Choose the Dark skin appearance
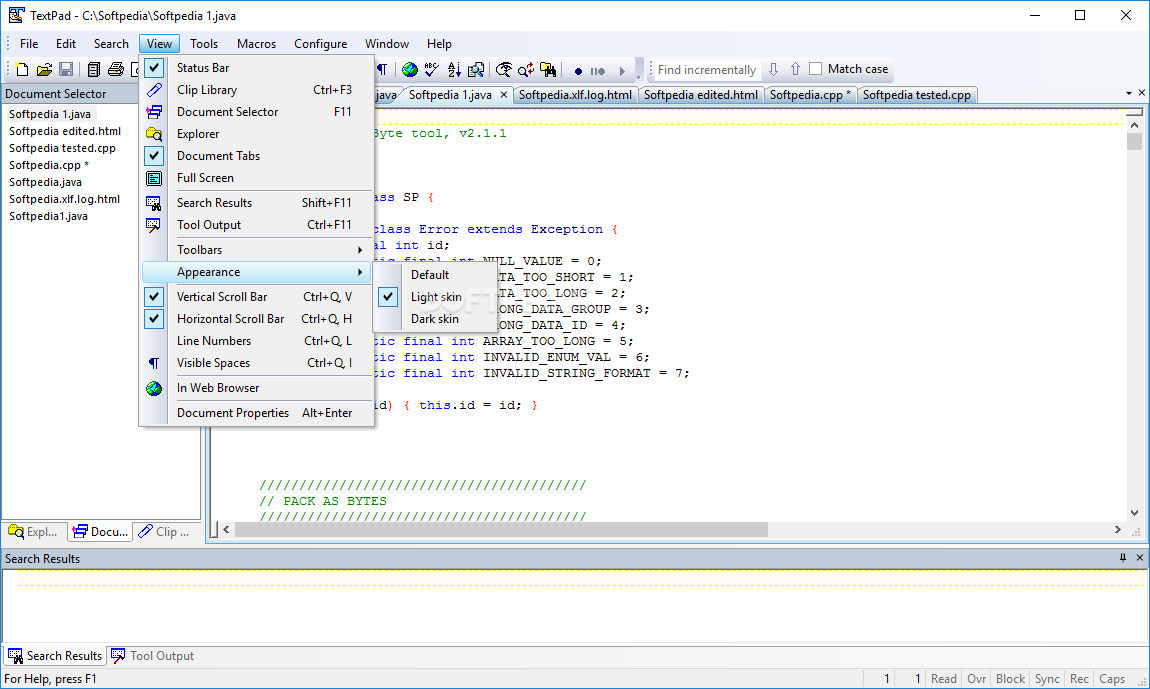Image resolution: width=1150 pixels, height=689 pixels. [x=435, y=318]
